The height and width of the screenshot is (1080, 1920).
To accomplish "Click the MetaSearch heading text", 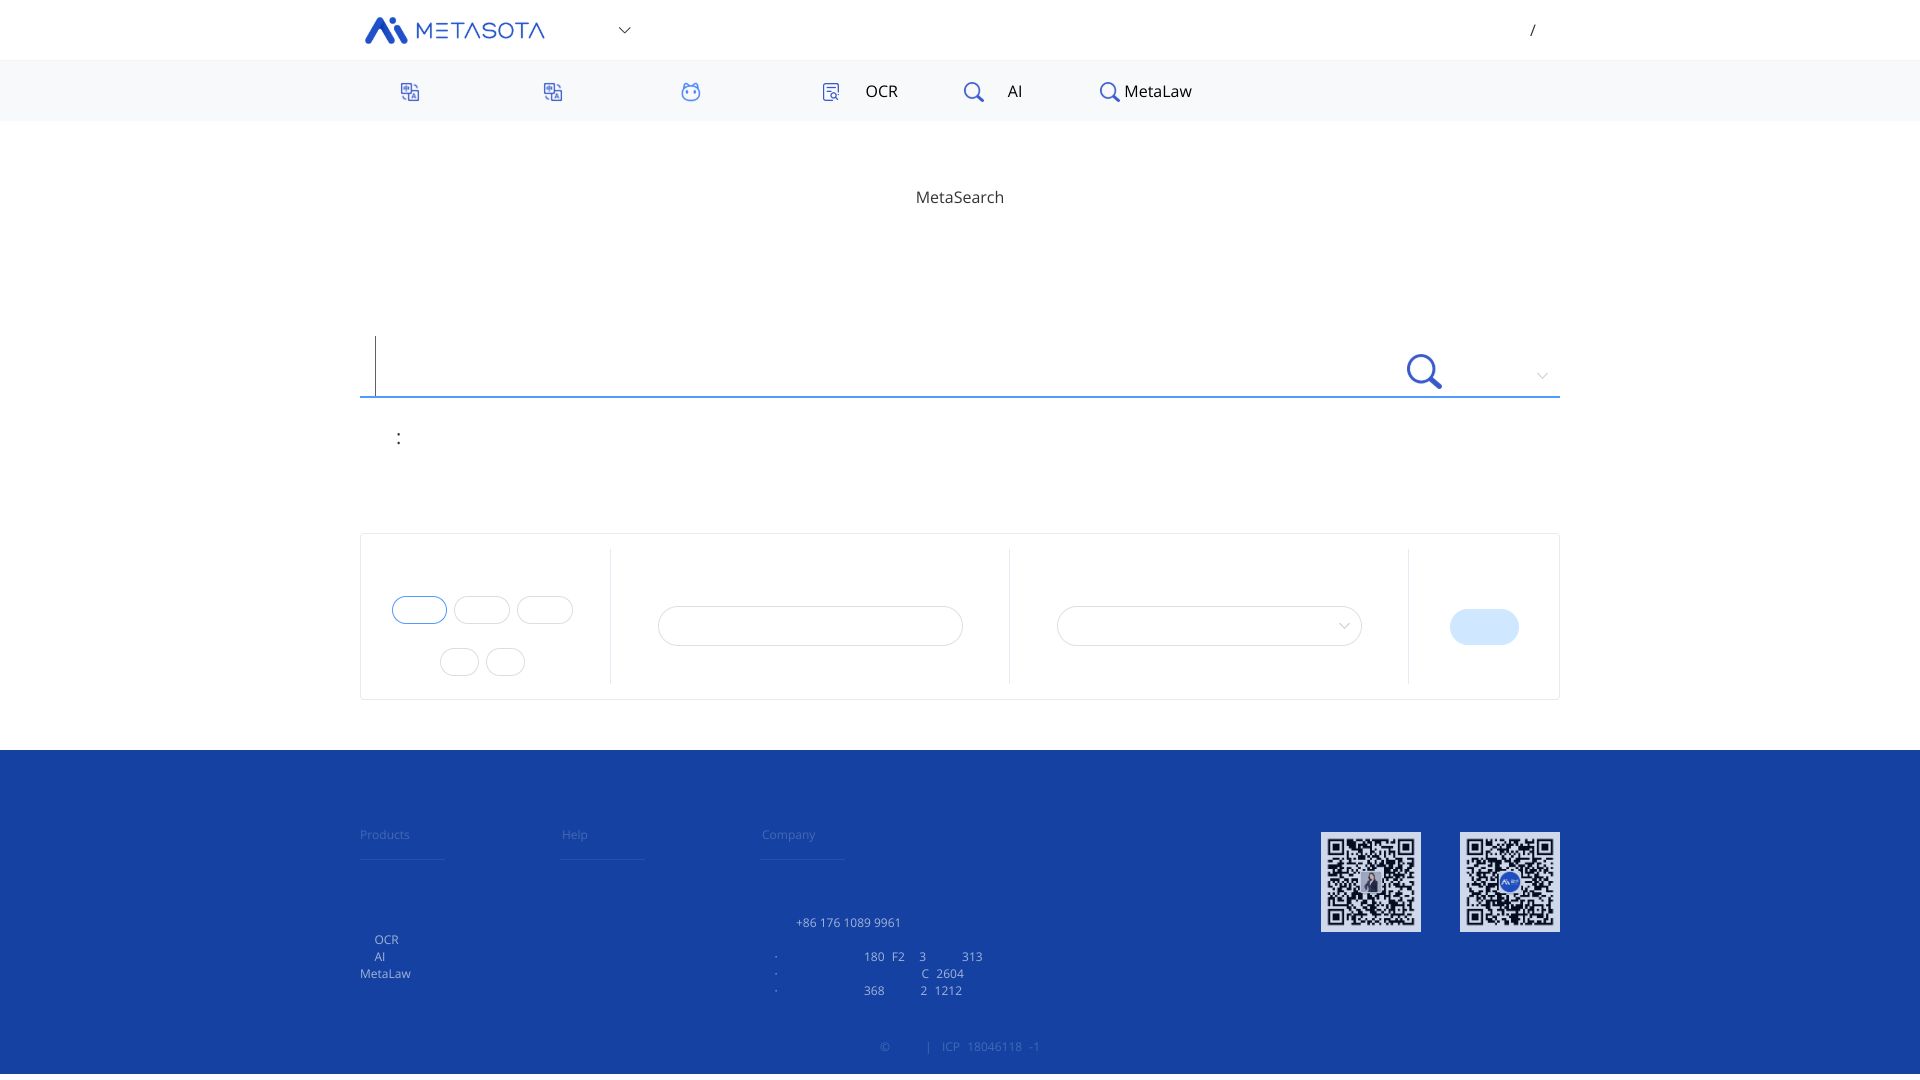I will (960, 197).
